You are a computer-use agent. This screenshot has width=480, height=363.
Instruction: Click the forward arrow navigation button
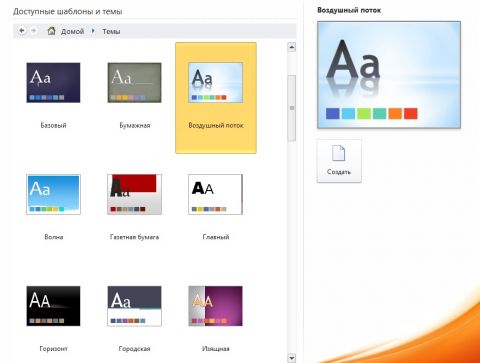pyautogui.click(x=33, y=31)
